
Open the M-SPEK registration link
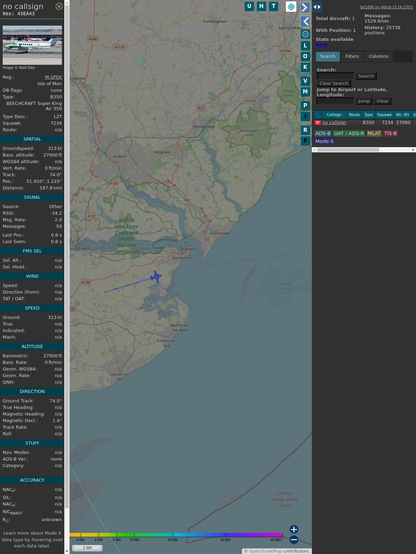point(53,77)
